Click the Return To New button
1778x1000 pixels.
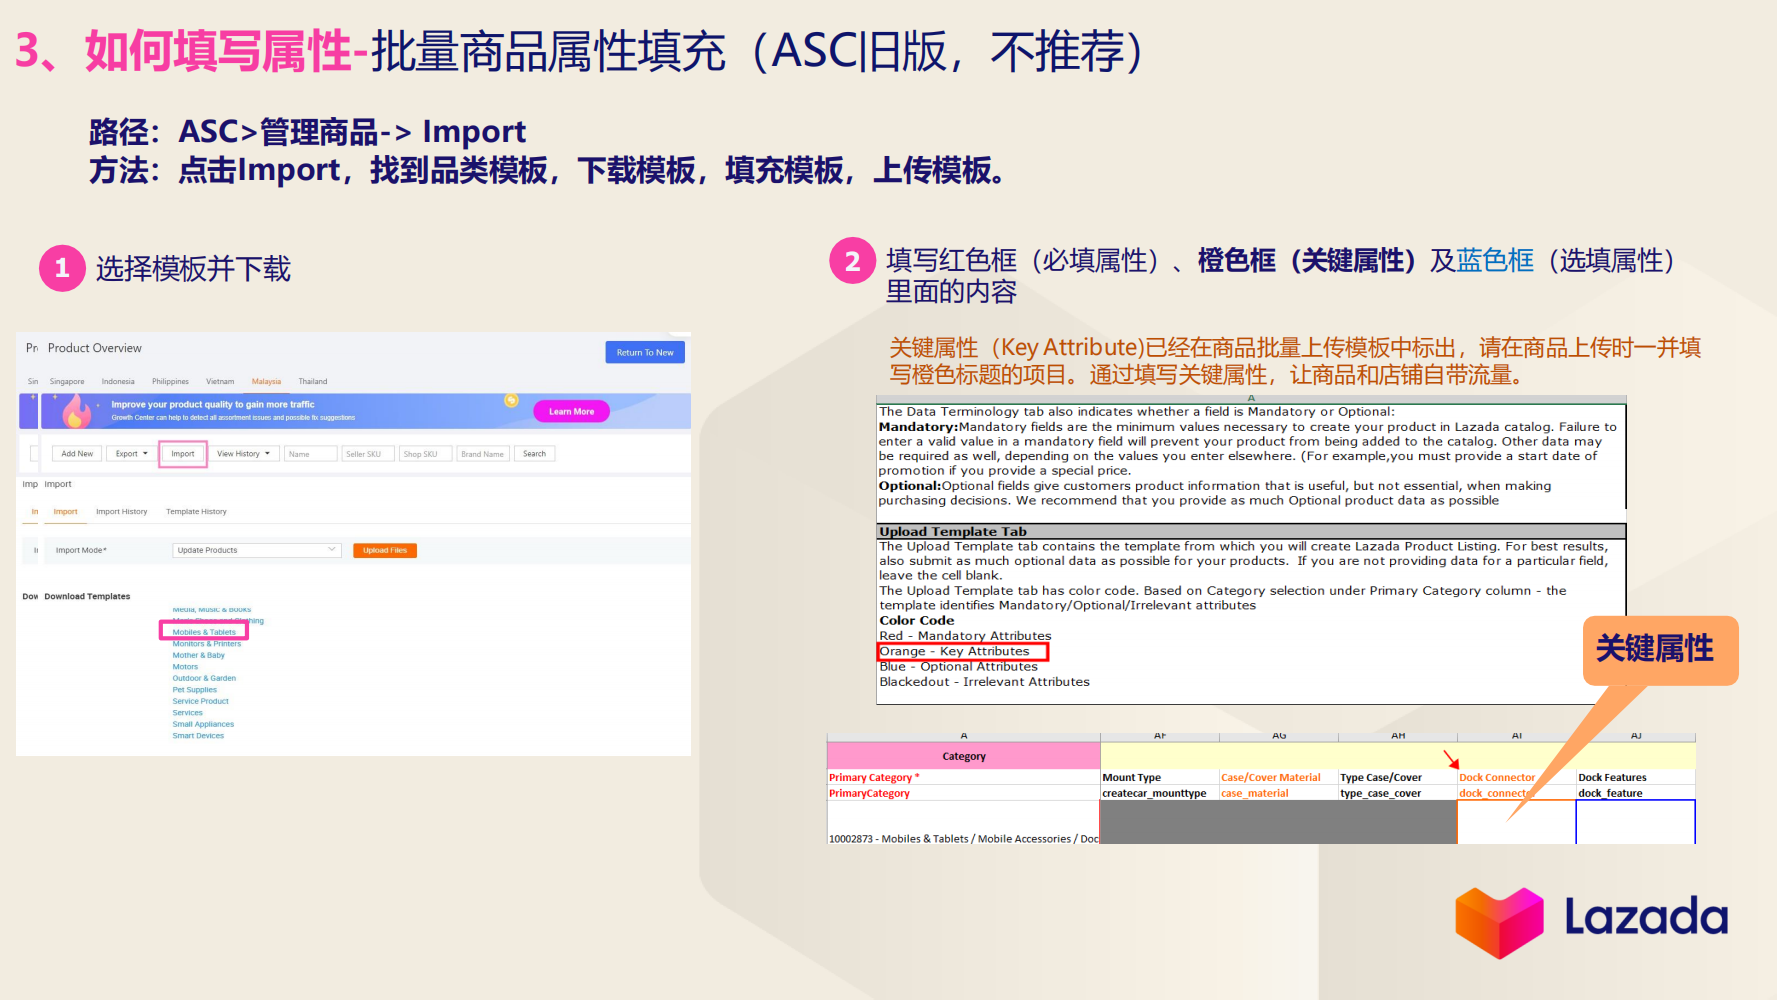click(645, 352)
